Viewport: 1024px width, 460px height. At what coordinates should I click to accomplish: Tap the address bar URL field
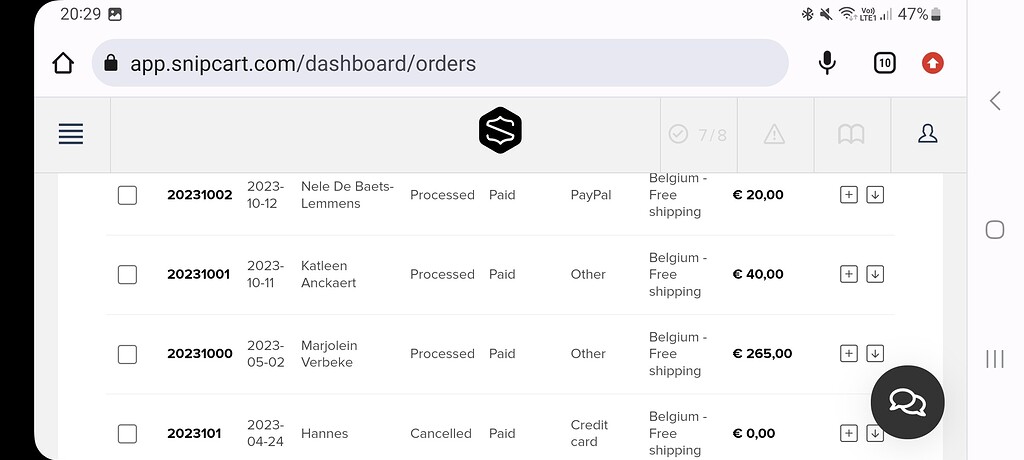tap(440, 63)
